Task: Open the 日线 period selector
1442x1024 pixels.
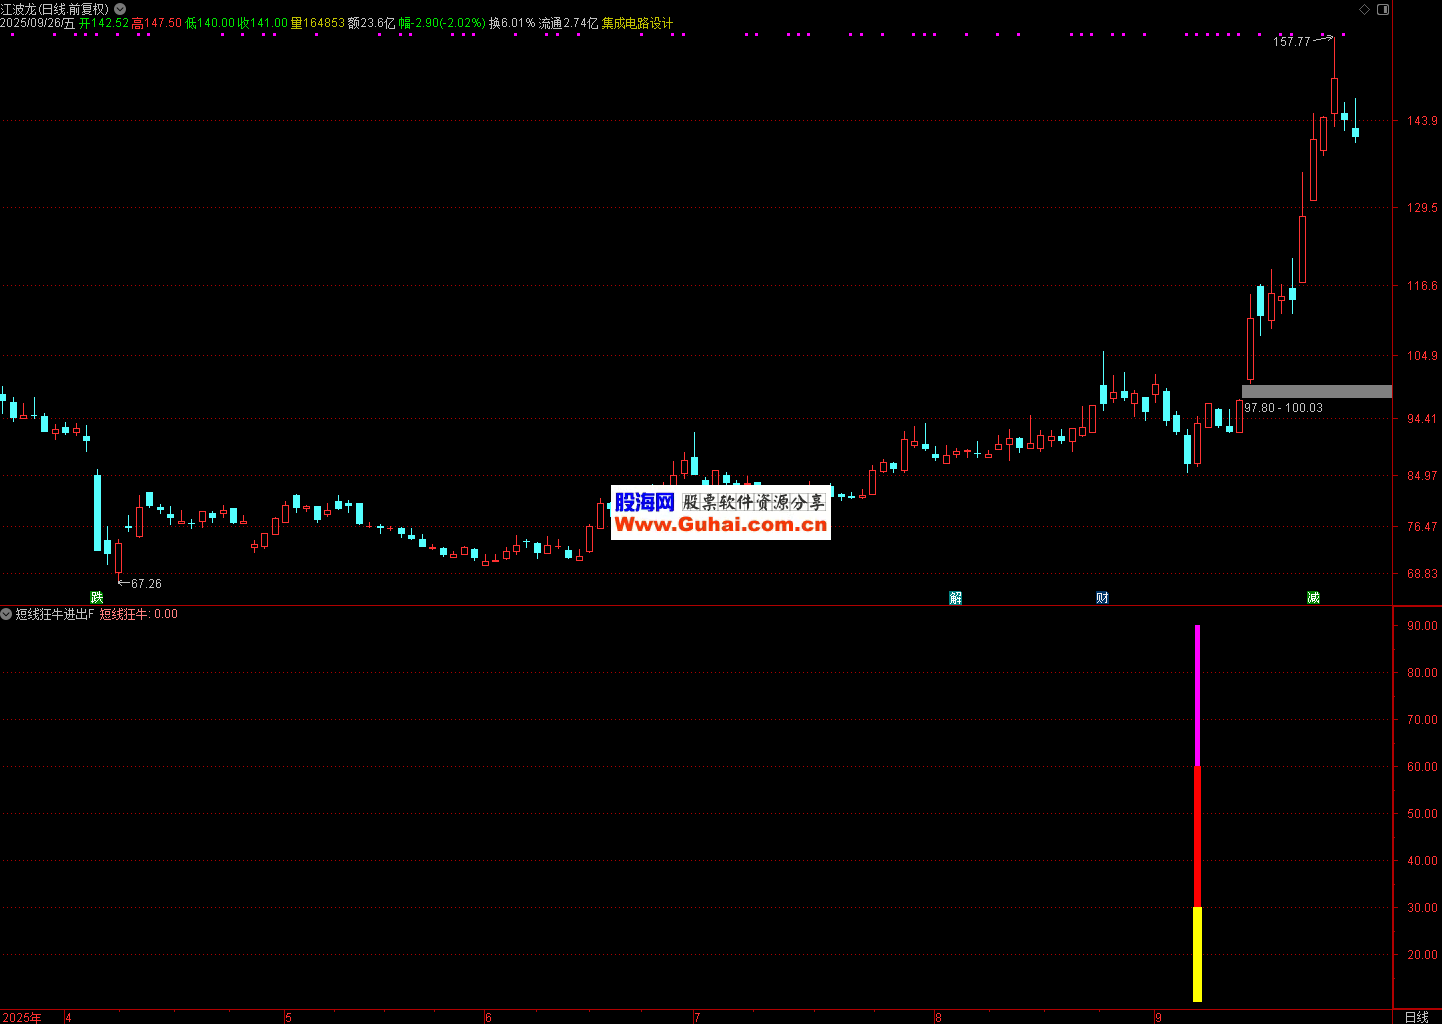Action: click(x=1416, y=1017)
